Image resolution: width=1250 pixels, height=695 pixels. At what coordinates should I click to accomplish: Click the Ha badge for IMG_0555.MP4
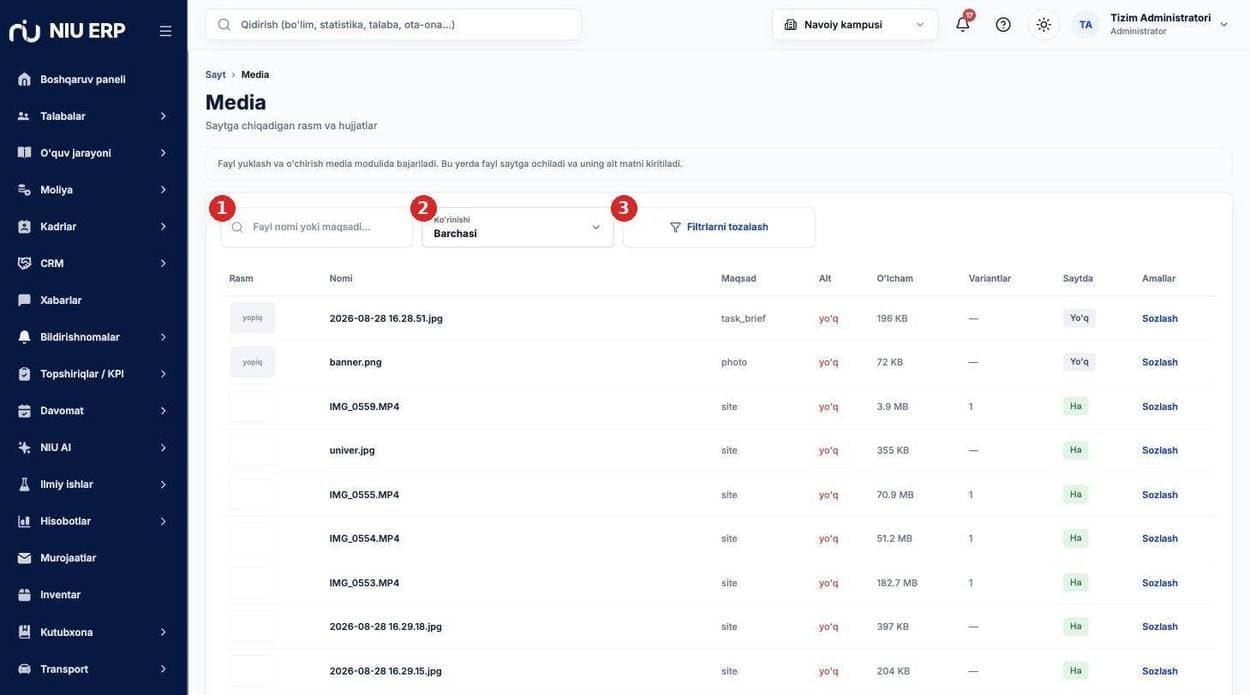pyautogui.click(x=1075, y=494)
